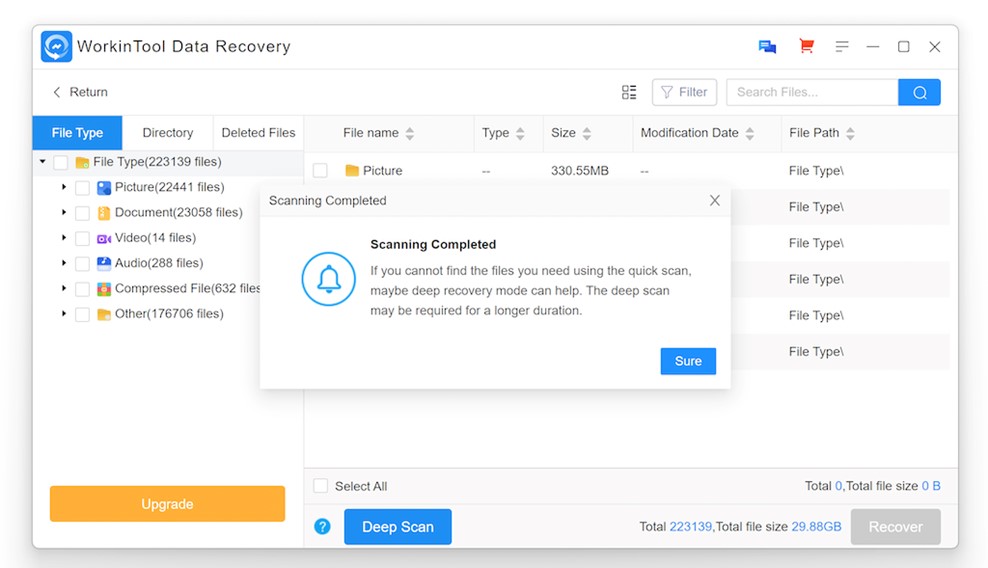This screenshot has height=568, width=988.
Task: Go back with Return
Action: (80, 92)
